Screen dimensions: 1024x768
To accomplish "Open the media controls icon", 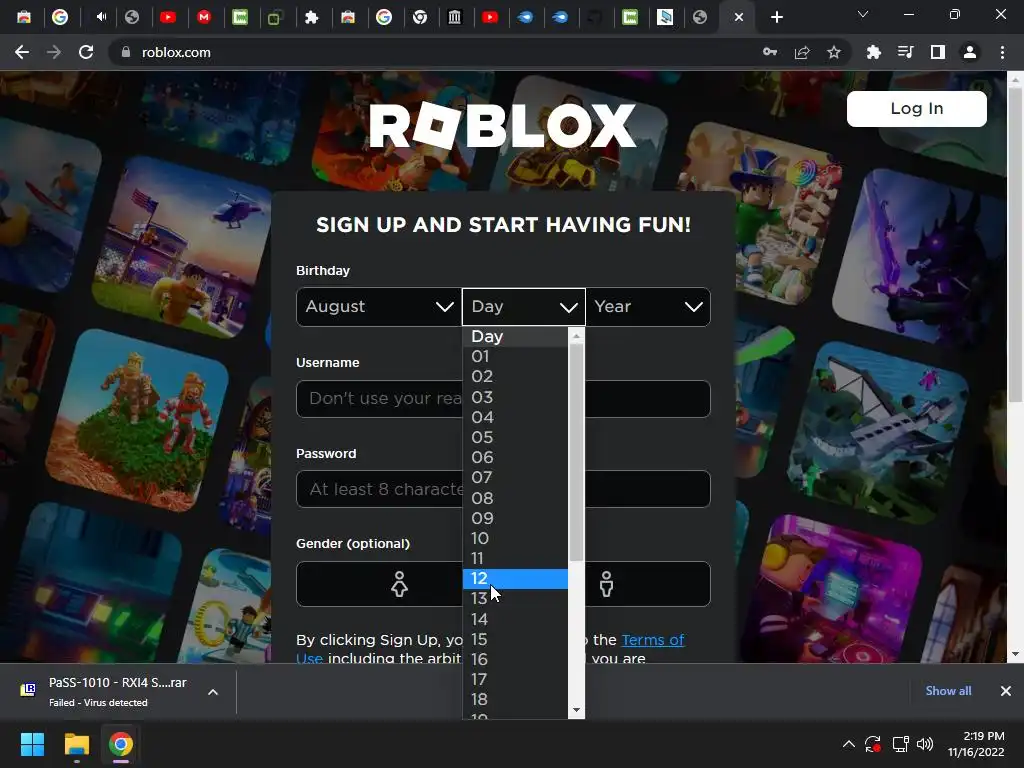I will click(x=906, y=52).
